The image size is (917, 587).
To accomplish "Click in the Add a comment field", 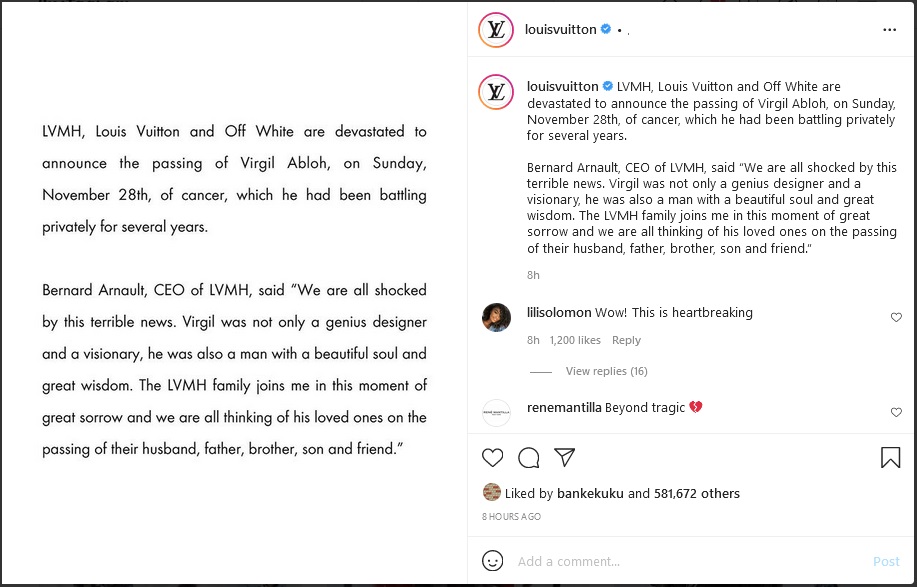I will point(680,562).
